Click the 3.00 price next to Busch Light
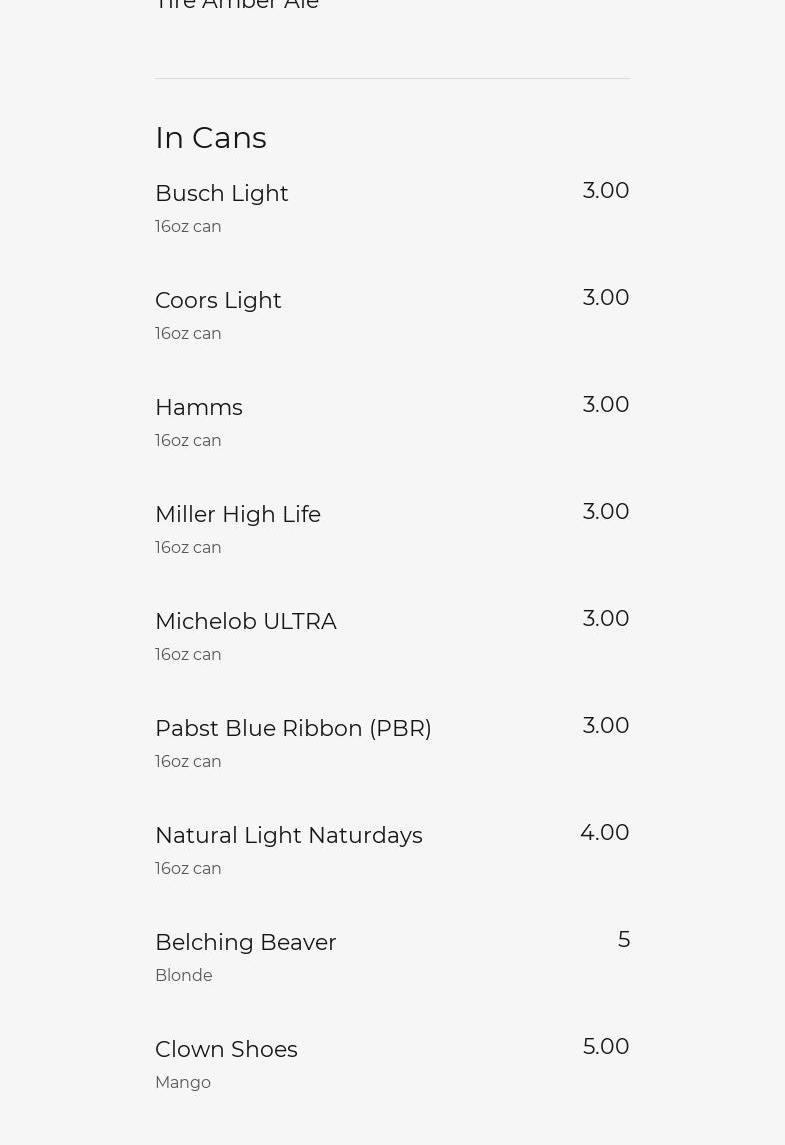 point(606,191)
